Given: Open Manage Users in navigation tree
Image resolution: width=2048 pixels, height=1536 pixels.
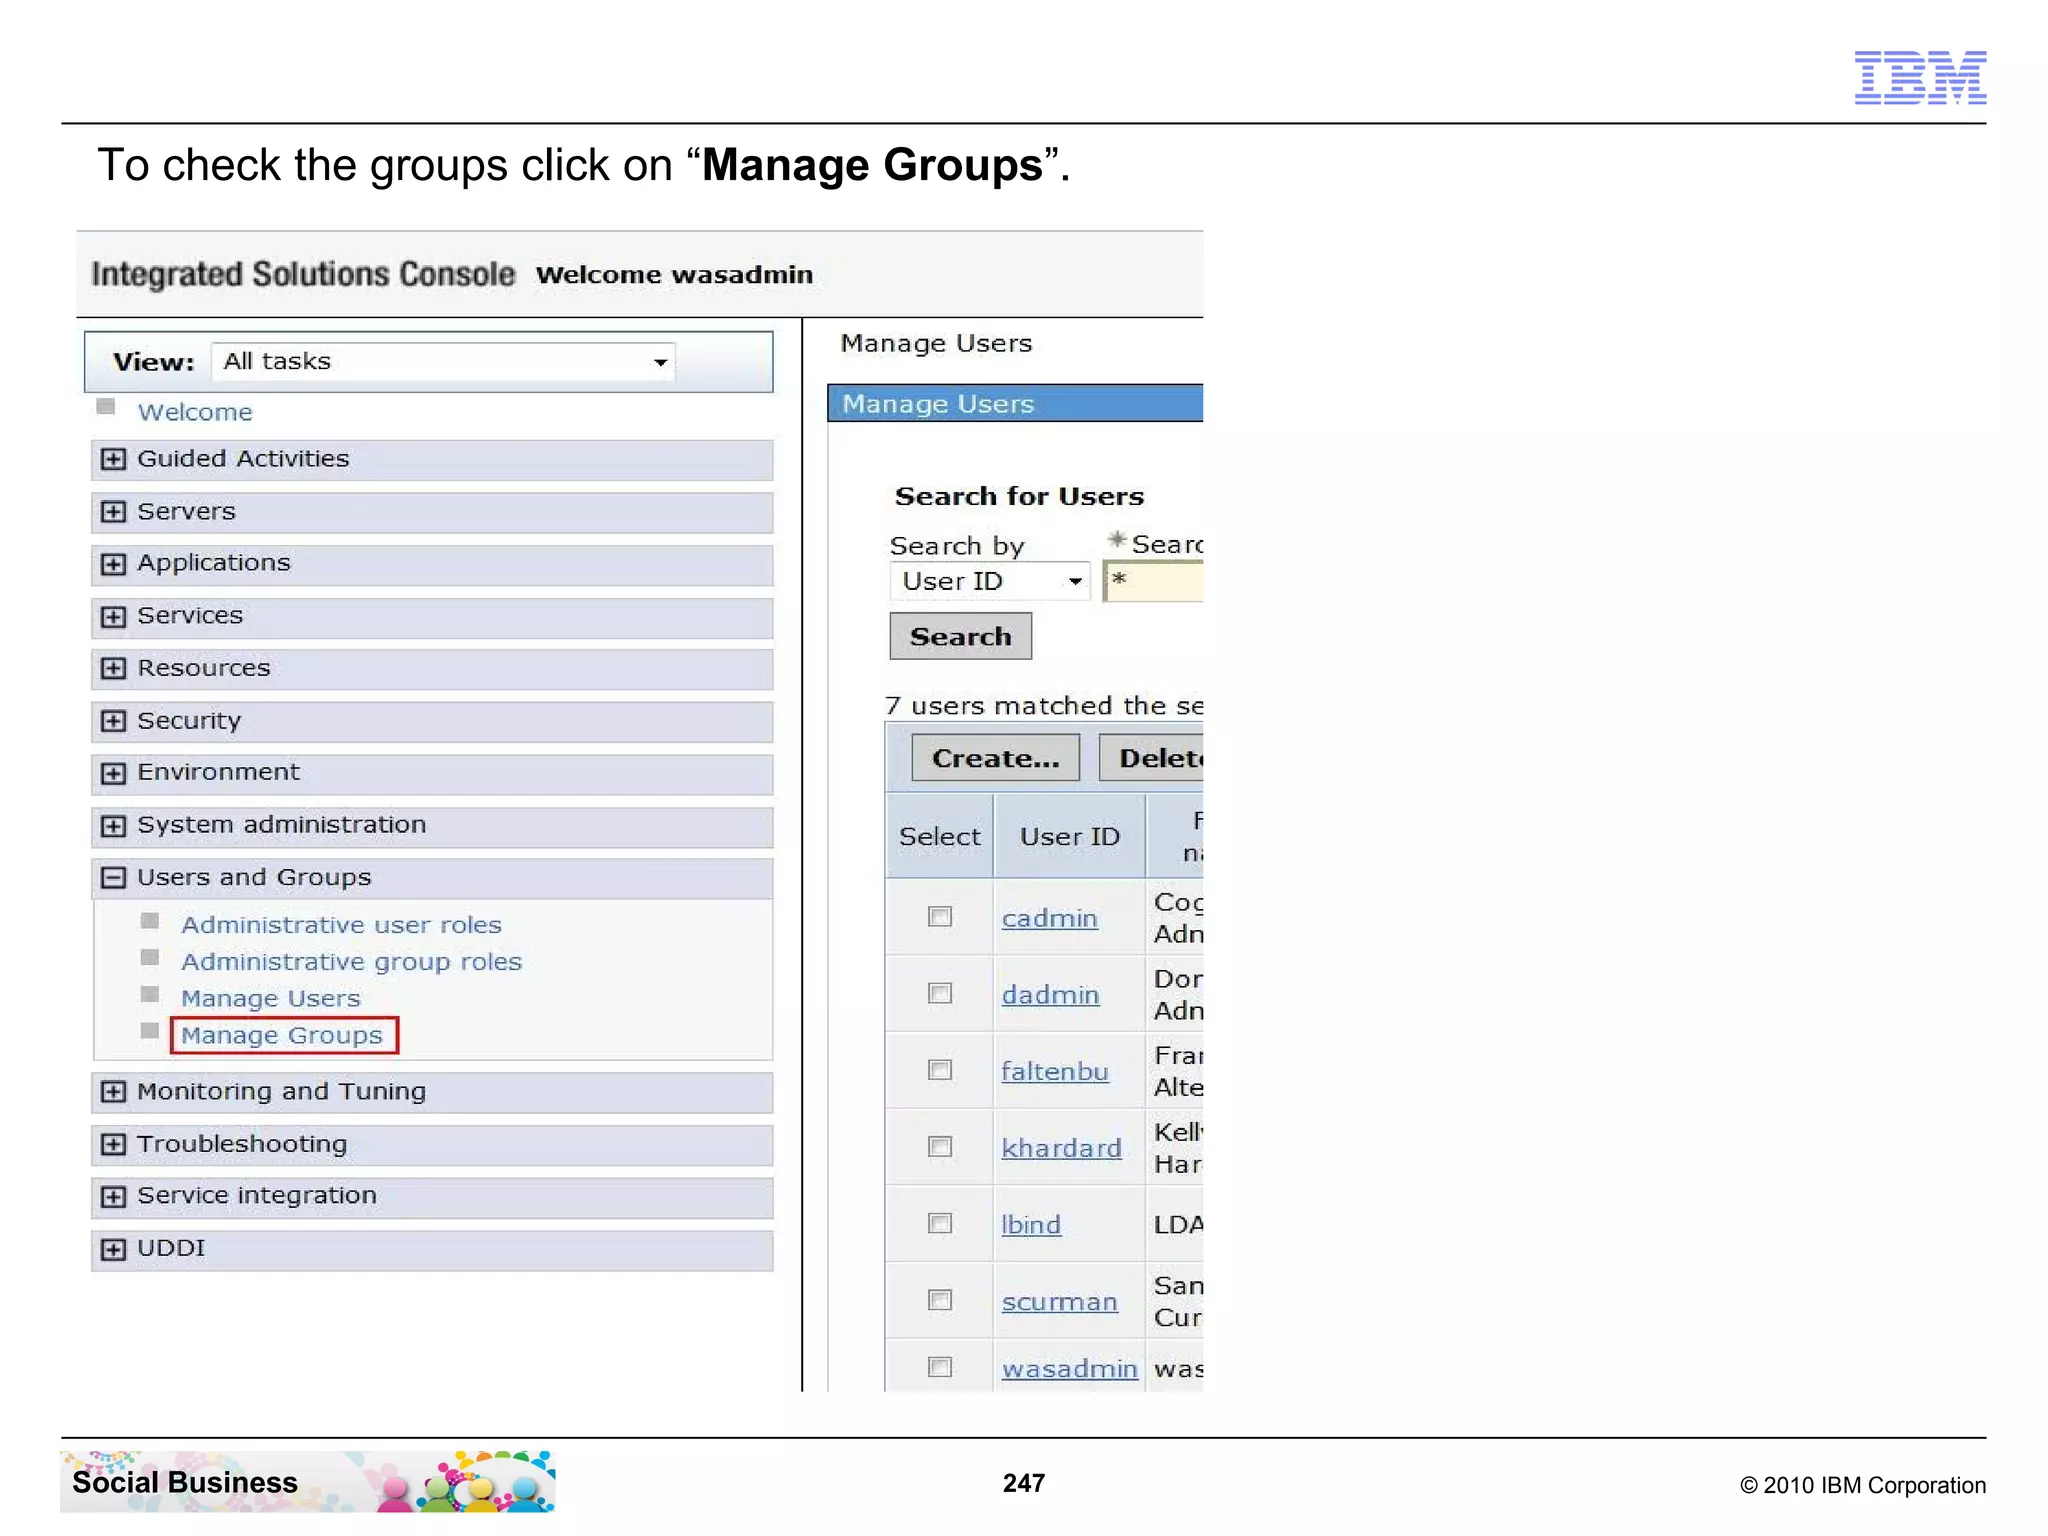Looking at the screenshot, I should click(270, 999).
